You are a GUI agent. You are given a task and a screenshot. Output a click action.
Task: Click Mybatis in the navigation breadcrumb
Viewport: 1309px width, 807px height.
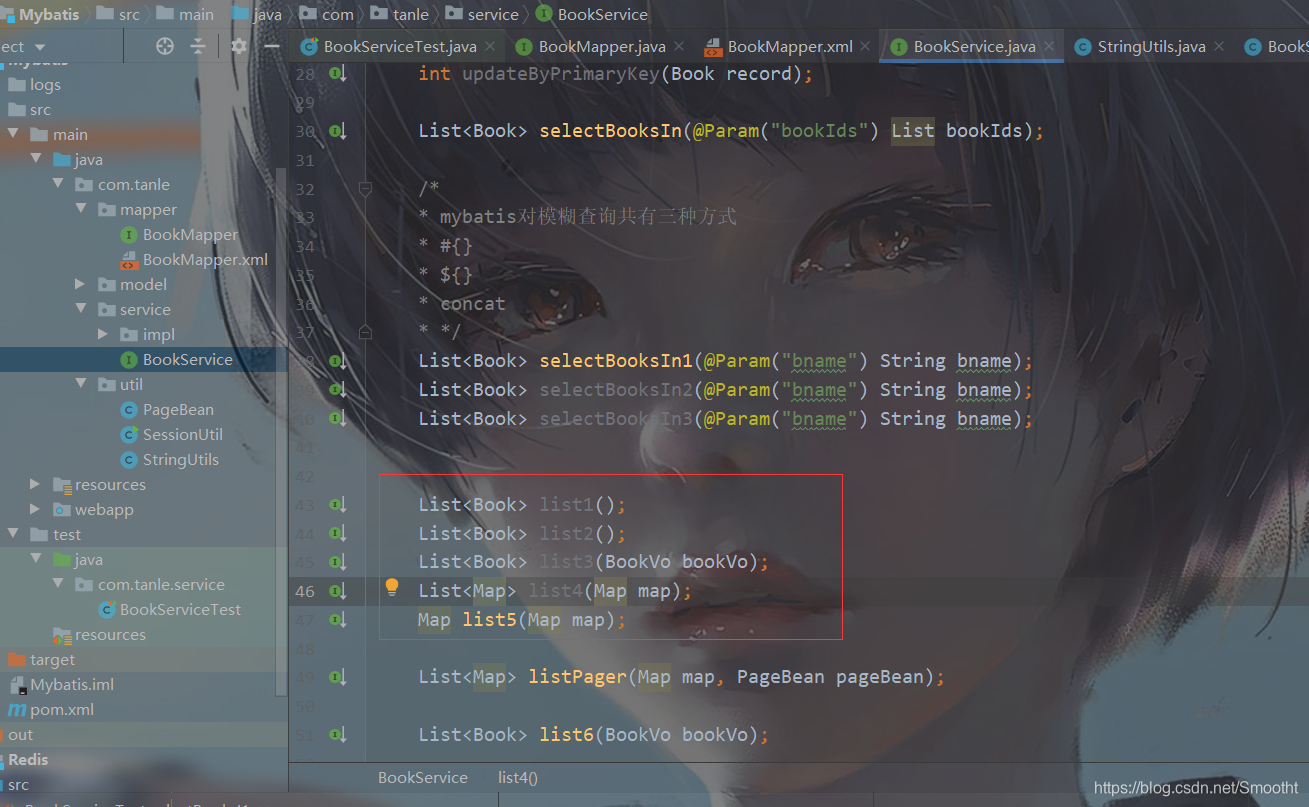48,14
